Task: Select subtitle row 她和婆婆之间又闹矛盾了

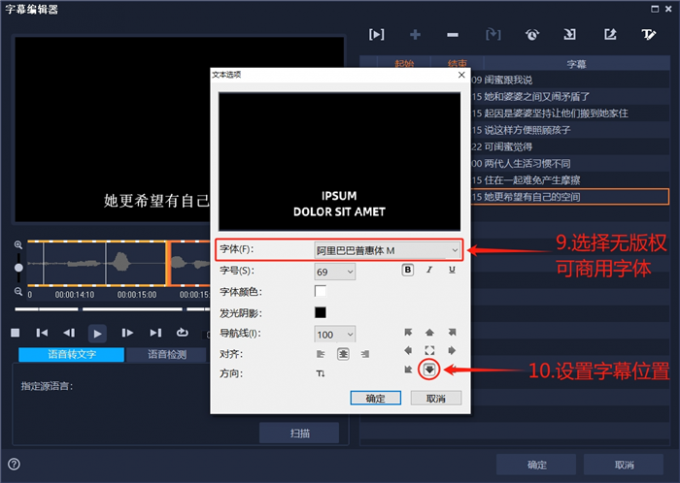Action: 570,96
